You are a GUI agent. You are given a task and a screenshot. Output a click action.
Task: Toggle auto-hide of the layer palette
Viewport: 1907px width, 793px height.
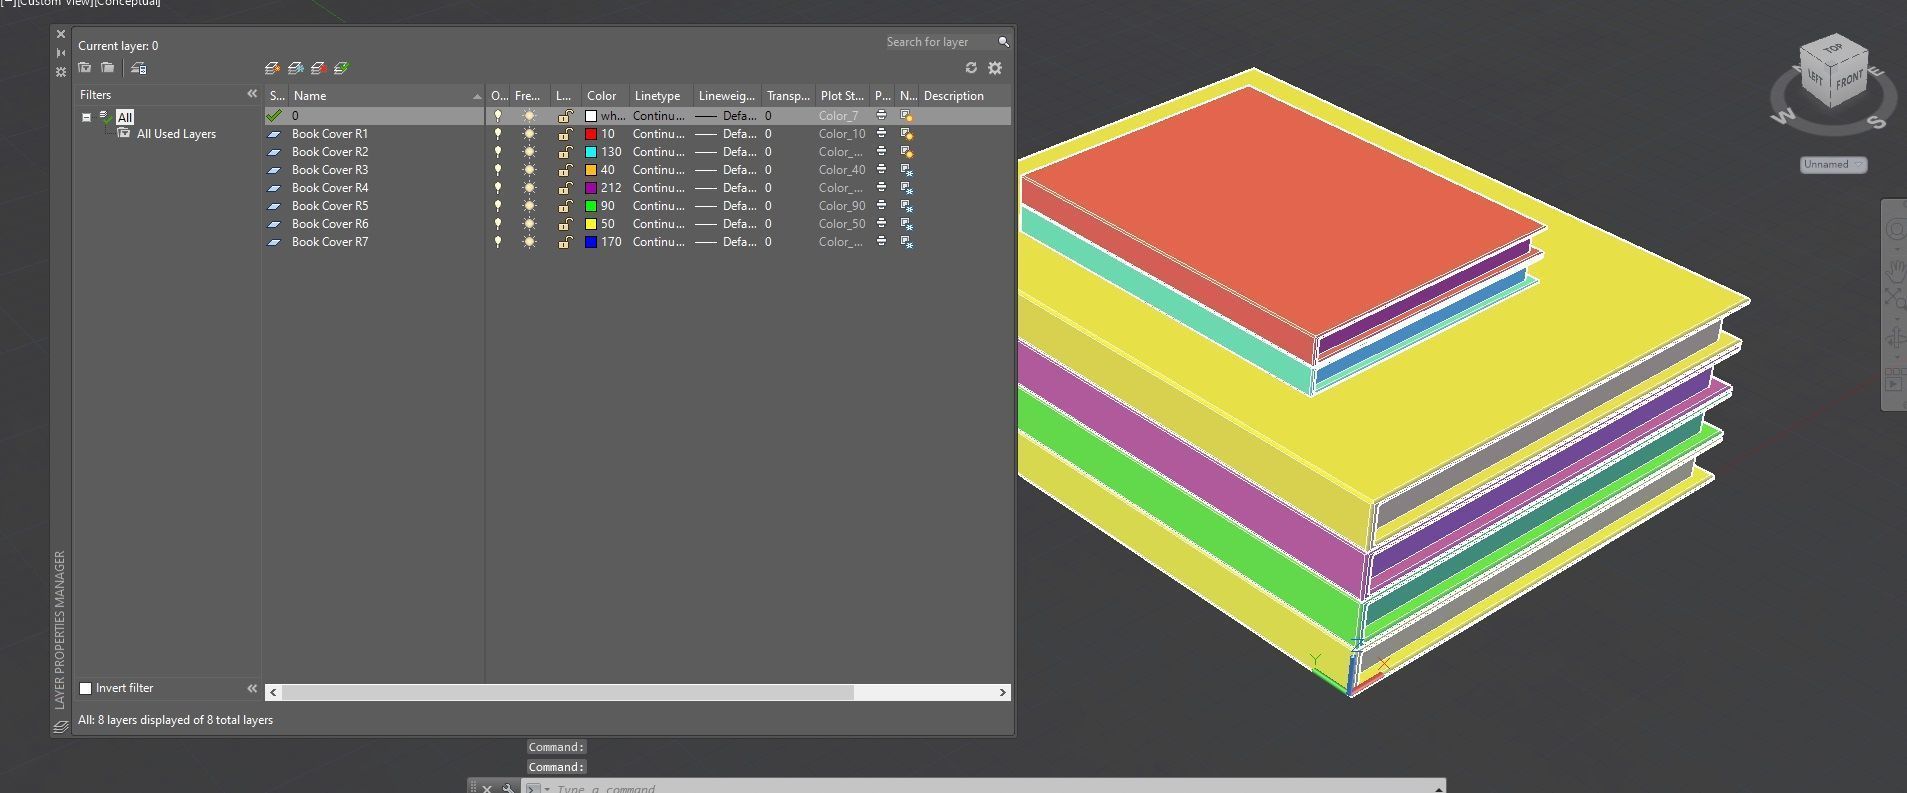pos(61,53)
